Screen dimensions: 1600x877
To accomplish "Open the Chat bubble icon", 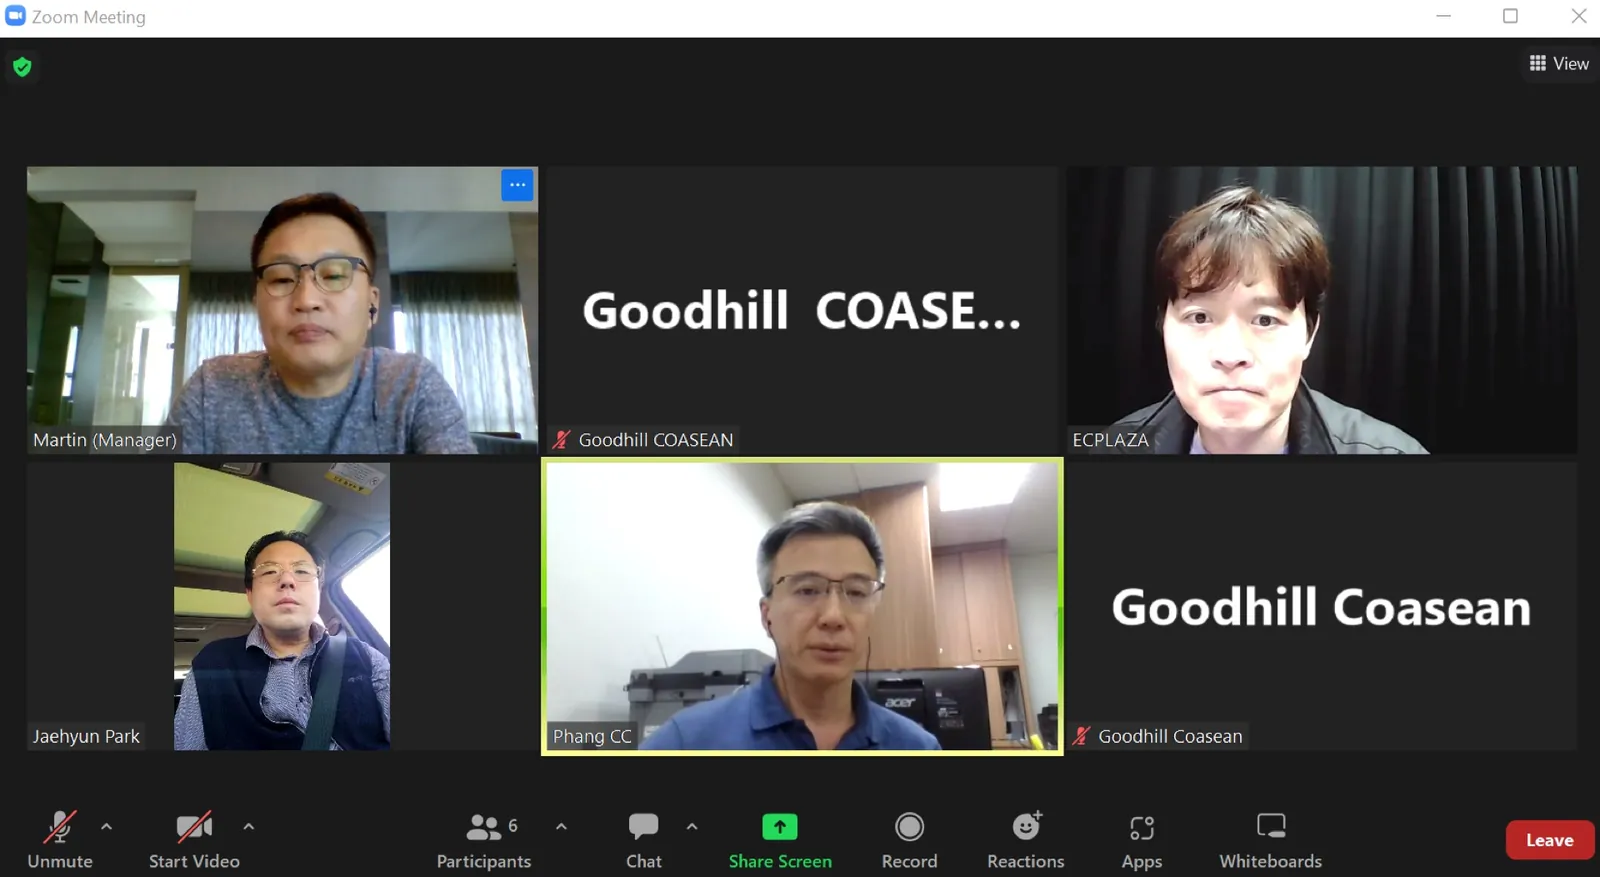I will (643, 826).
